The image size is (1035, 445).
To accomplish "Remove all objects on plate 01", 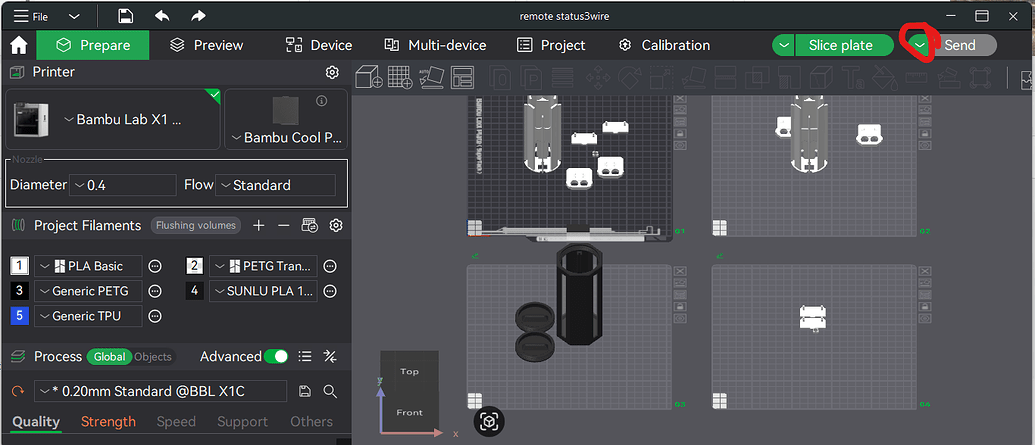I will 682,100.
